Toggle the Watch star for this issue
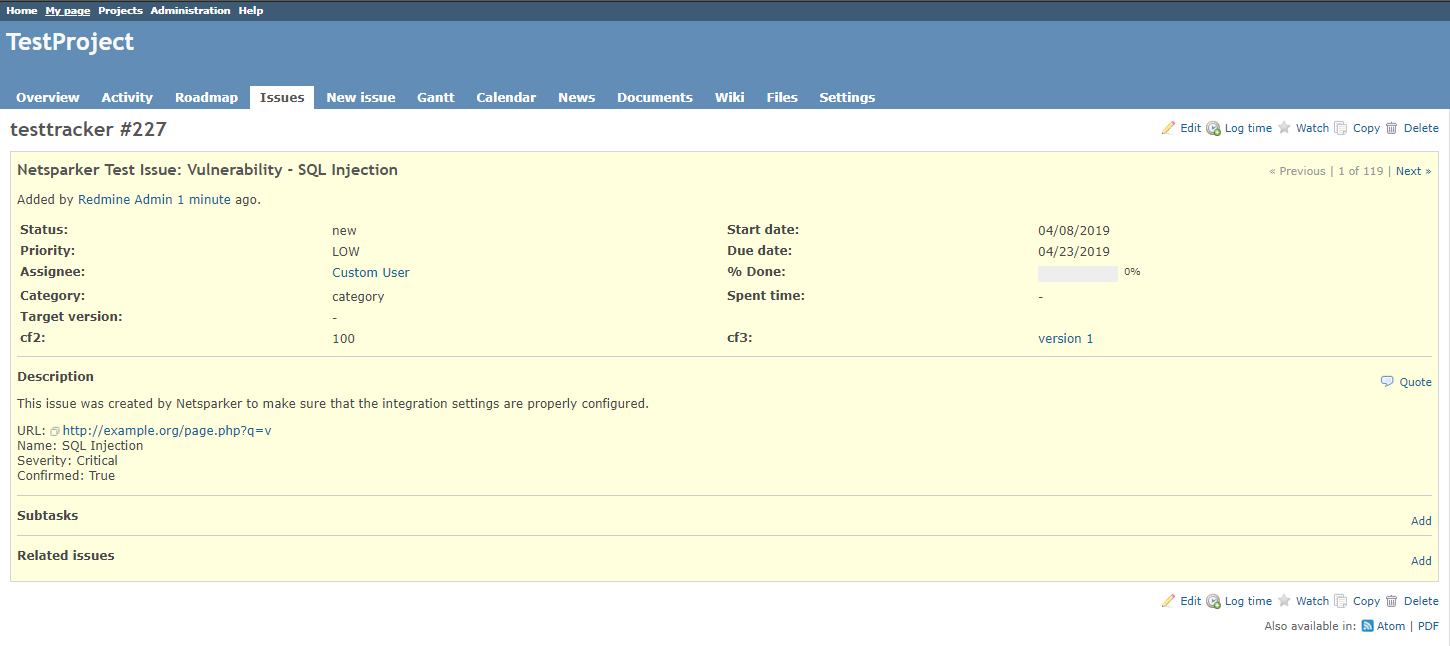This screenshot has height=646, width=1450. 1284,127
